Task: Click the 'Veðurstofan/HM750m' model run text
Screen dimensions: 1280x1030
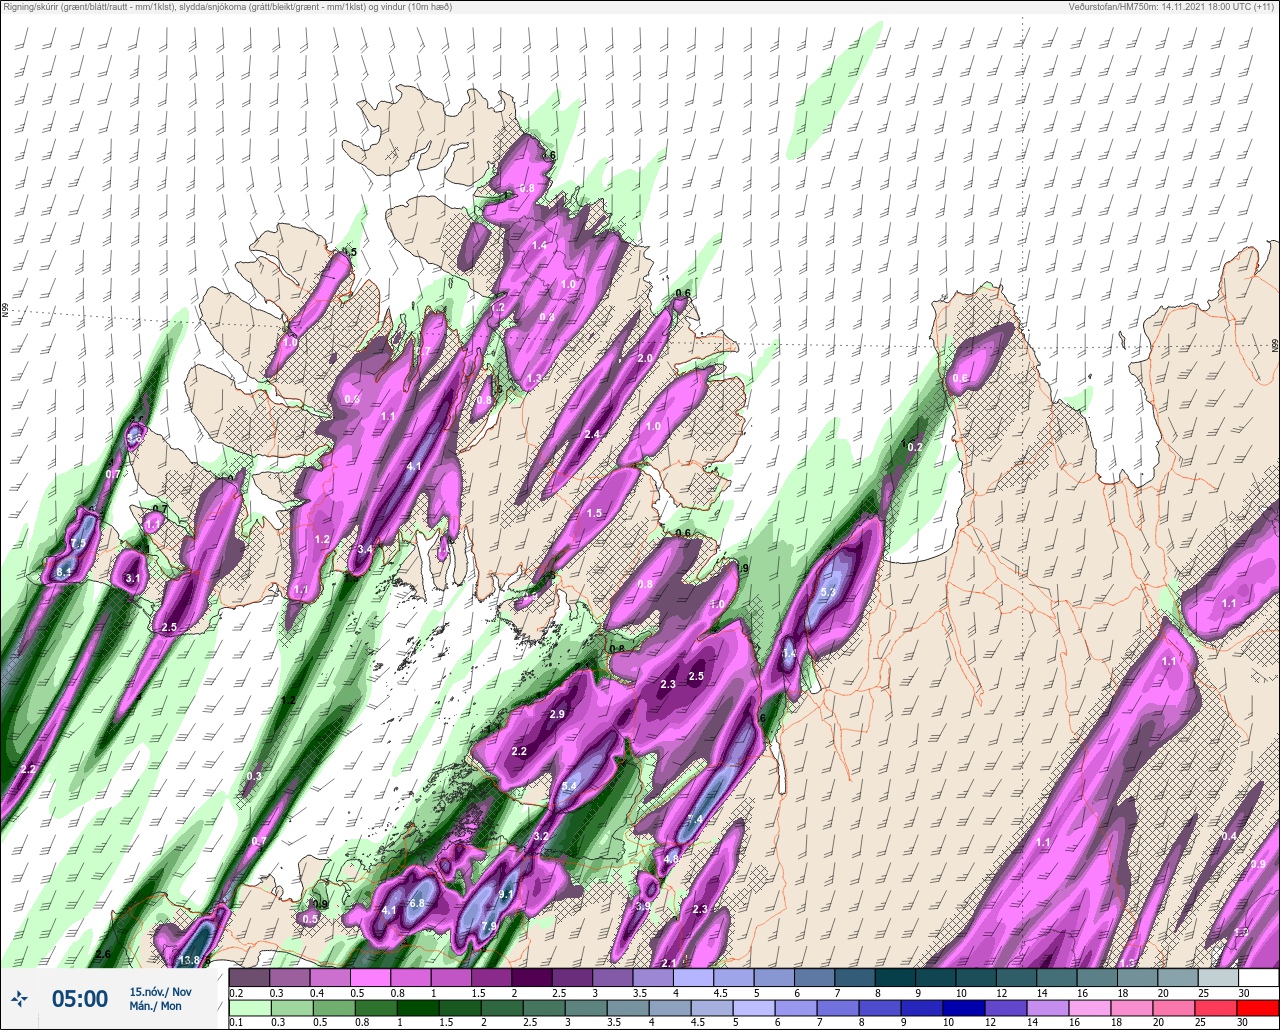Action: tap(1172, 7)
